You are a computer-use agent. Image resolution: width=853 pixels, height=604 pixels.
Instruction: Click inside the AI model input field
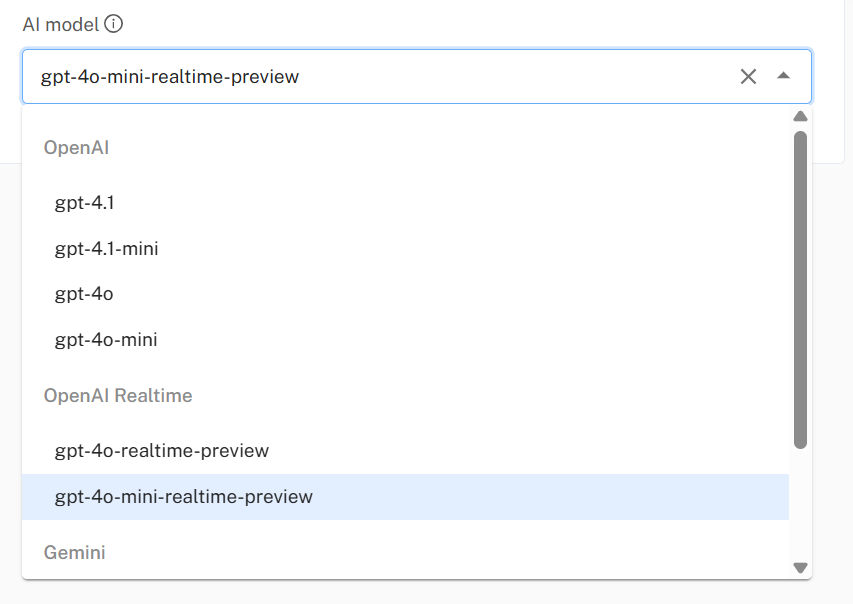(x=380, y=77)
